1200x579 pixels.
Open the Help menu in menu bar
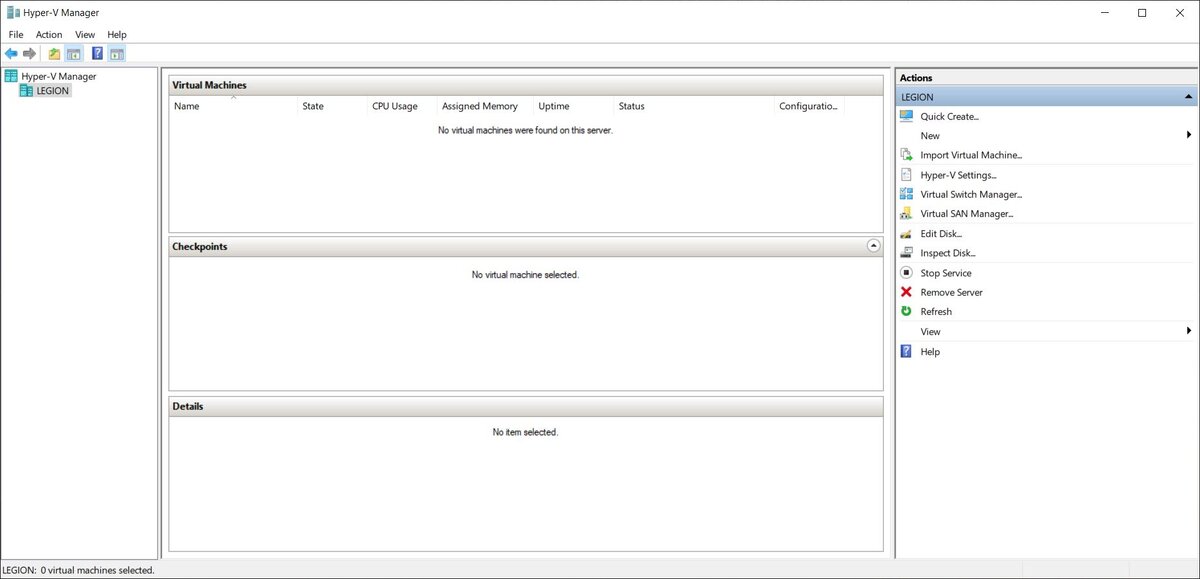[x=117, y=34]
